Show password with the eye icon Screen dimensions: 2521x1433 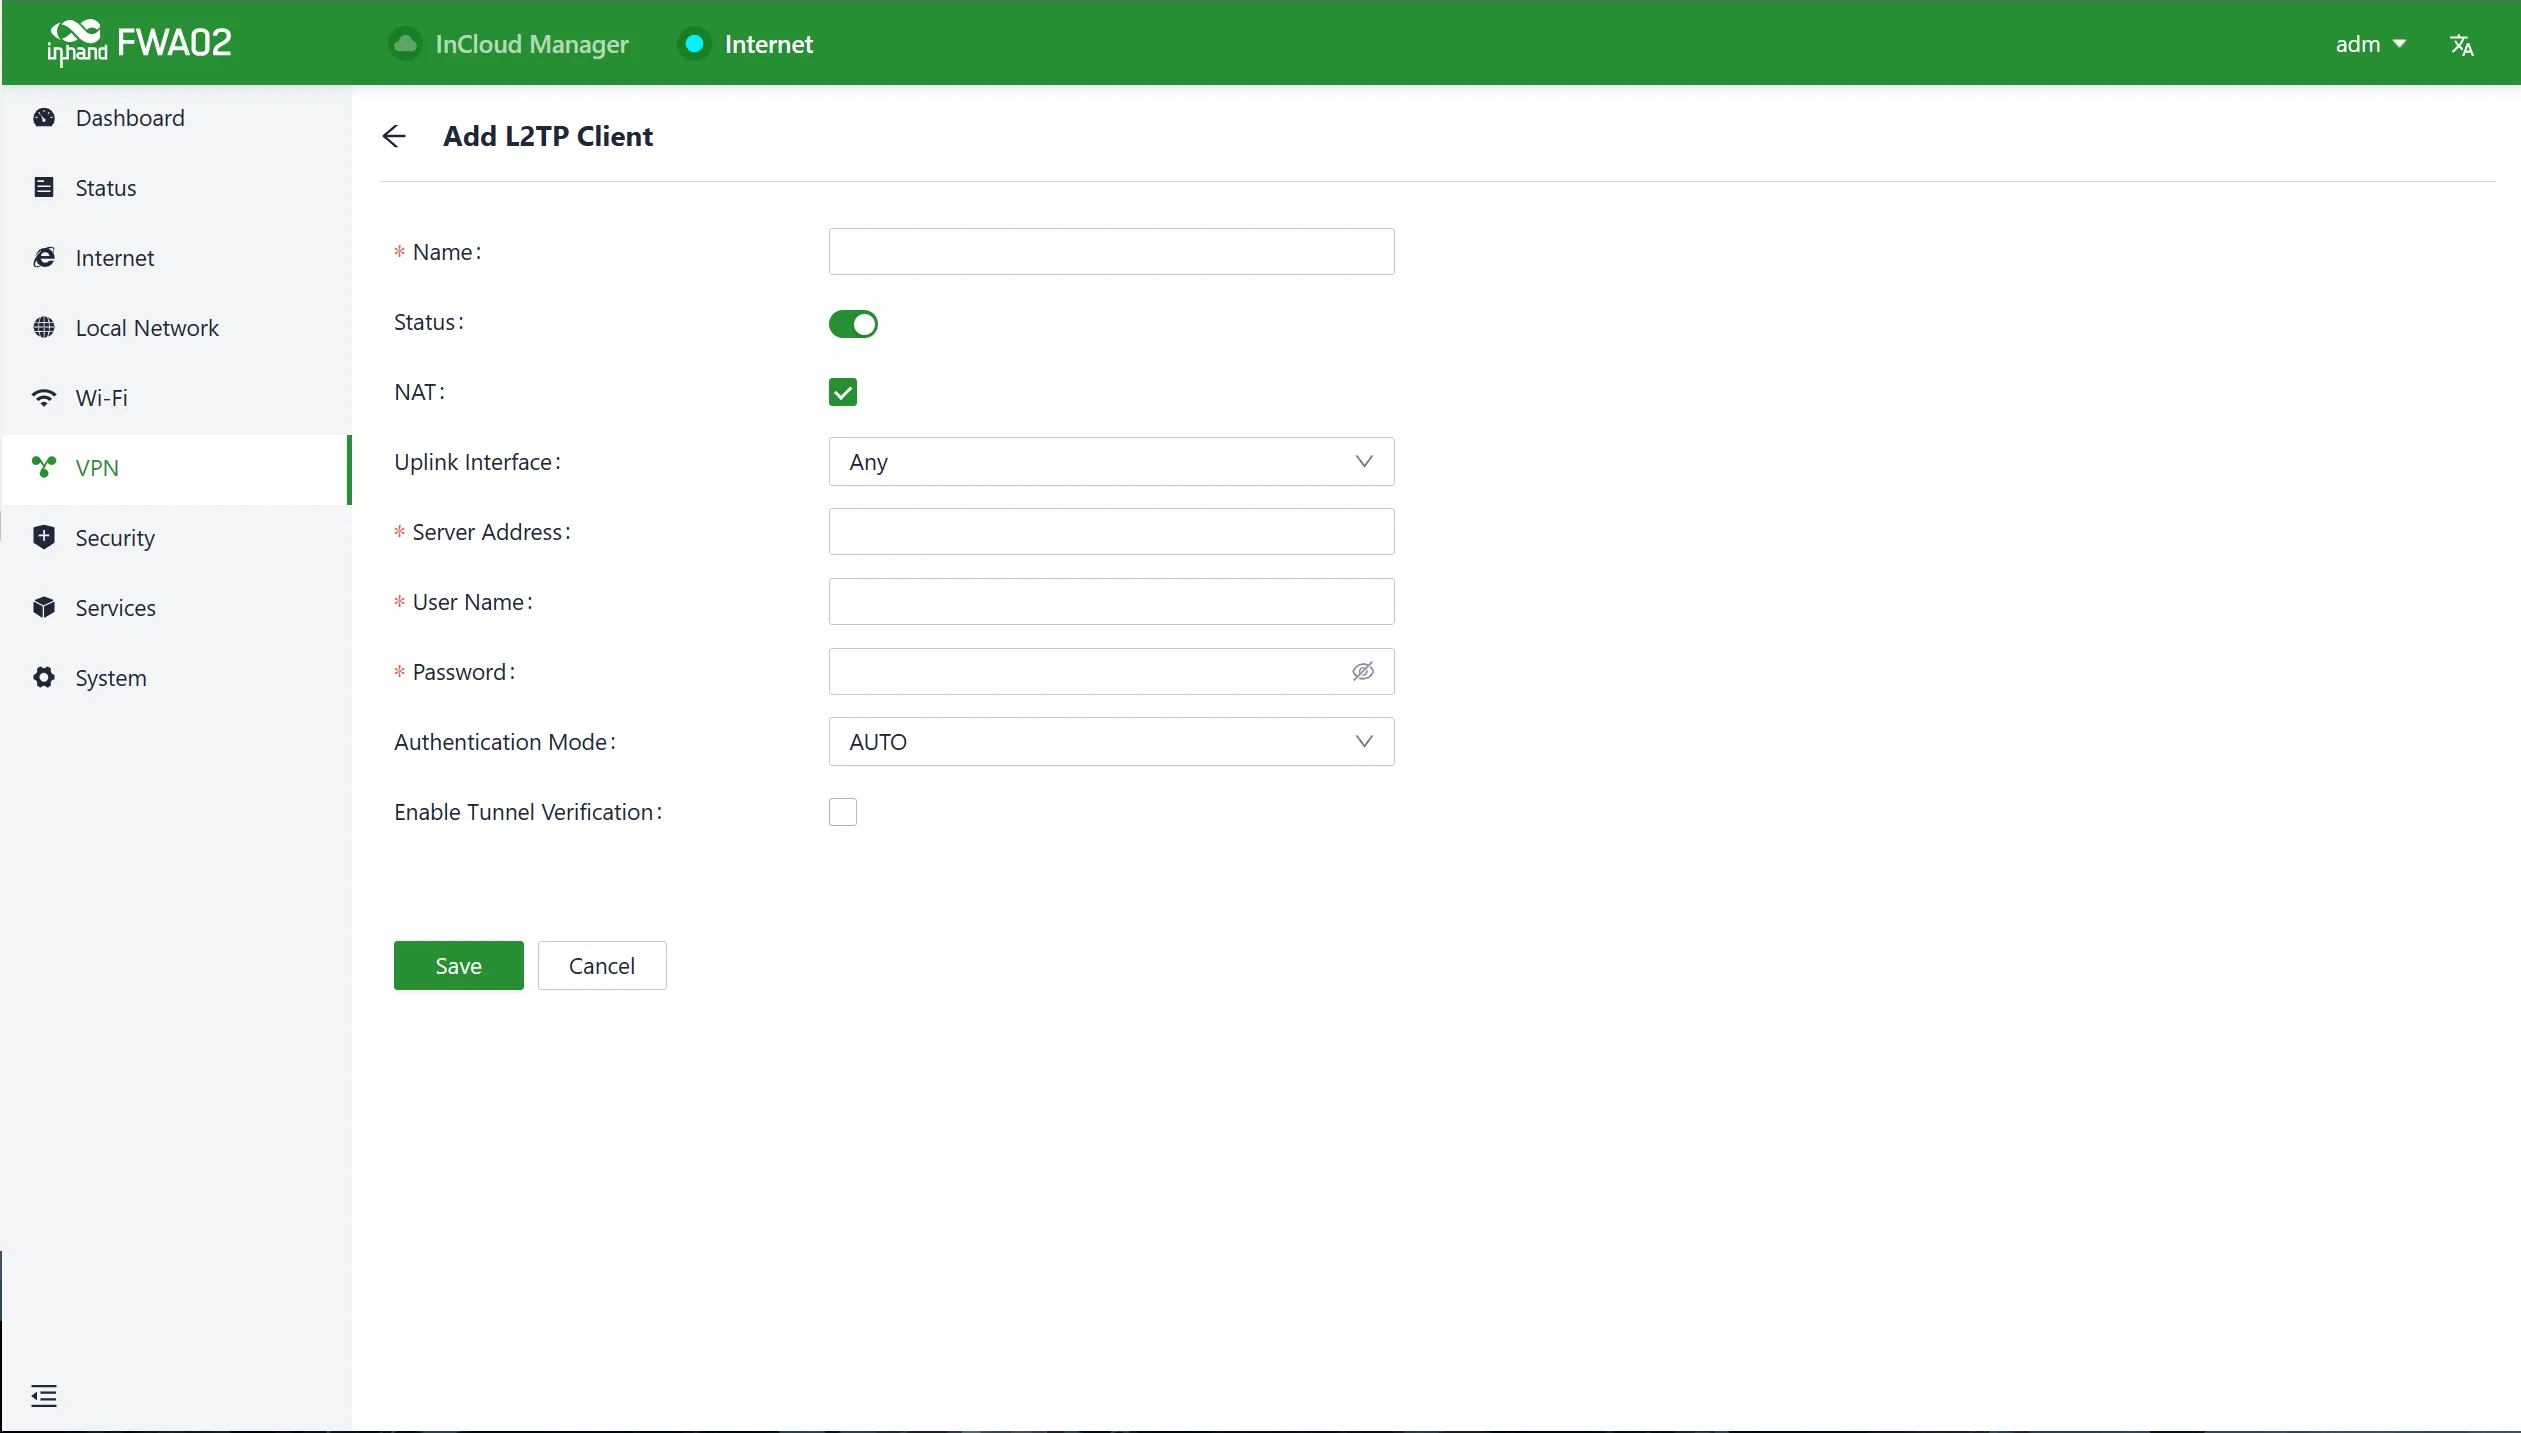(x=1363, y=672)
